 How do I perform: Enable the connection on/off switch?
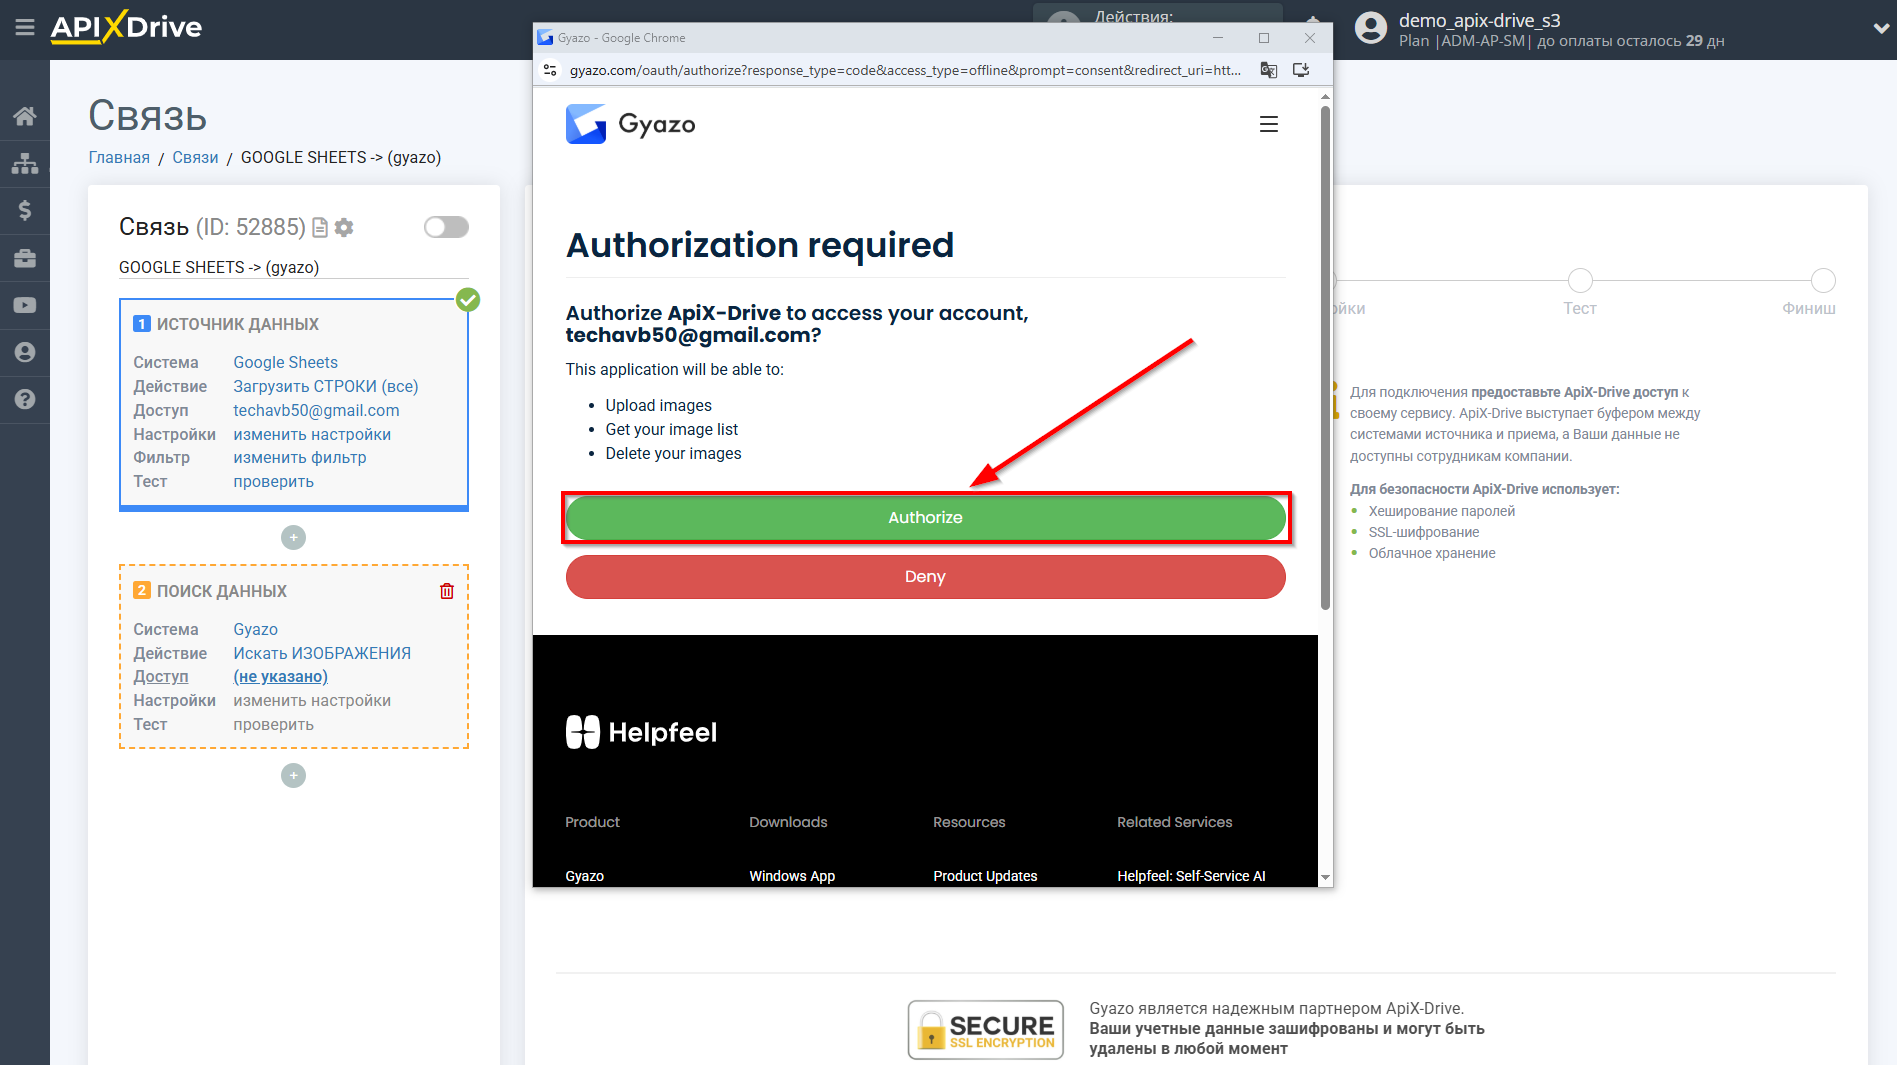coord(446,227)
